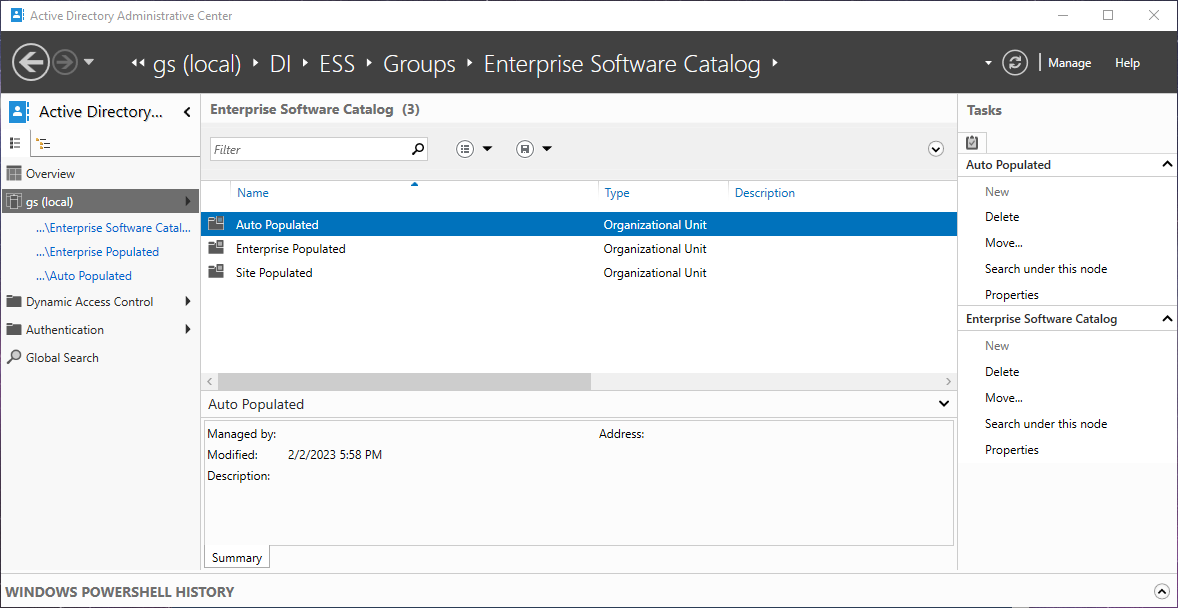Expand the Windows PowerShell History panel
This screenshot has width=1178, height=608.
1161,591
